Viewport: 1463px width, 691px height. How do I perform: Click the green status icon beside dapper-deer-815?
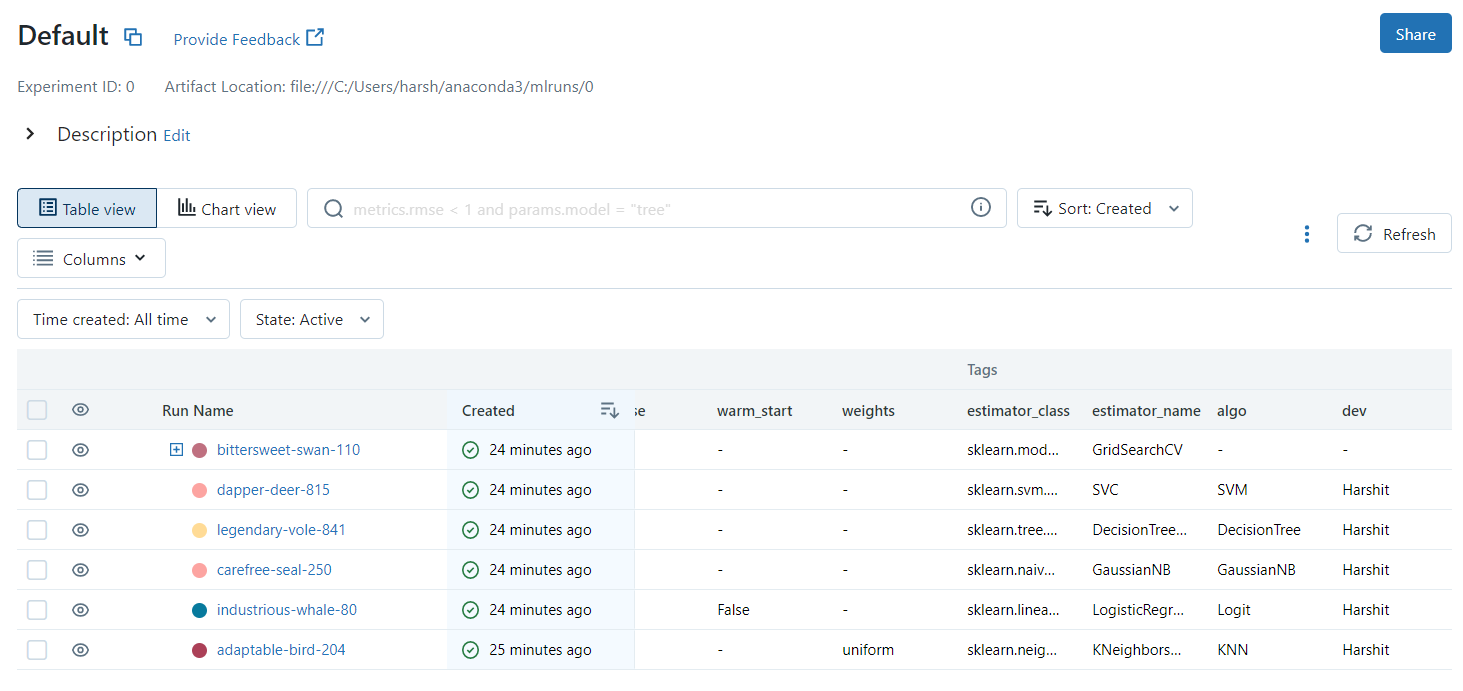click(470, 489)
